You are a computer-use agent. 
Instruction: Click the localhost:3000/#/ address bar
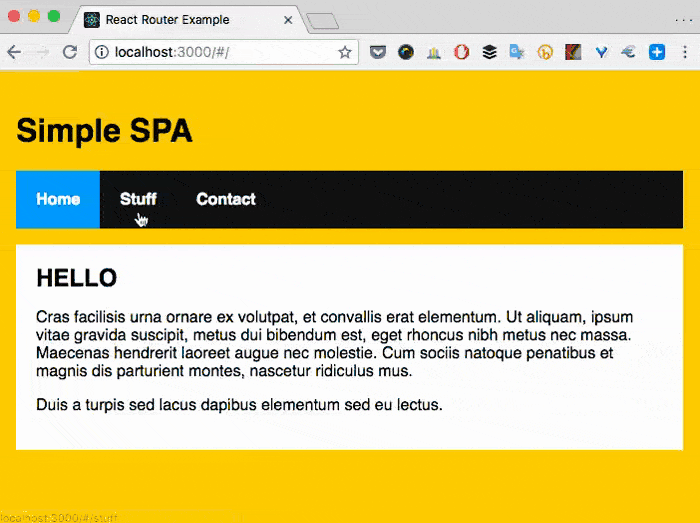223,52
